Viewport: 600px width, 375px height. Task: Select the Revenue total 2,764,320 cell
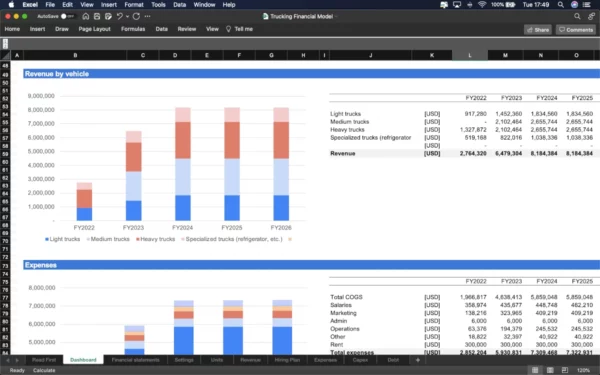coord(470,153)
